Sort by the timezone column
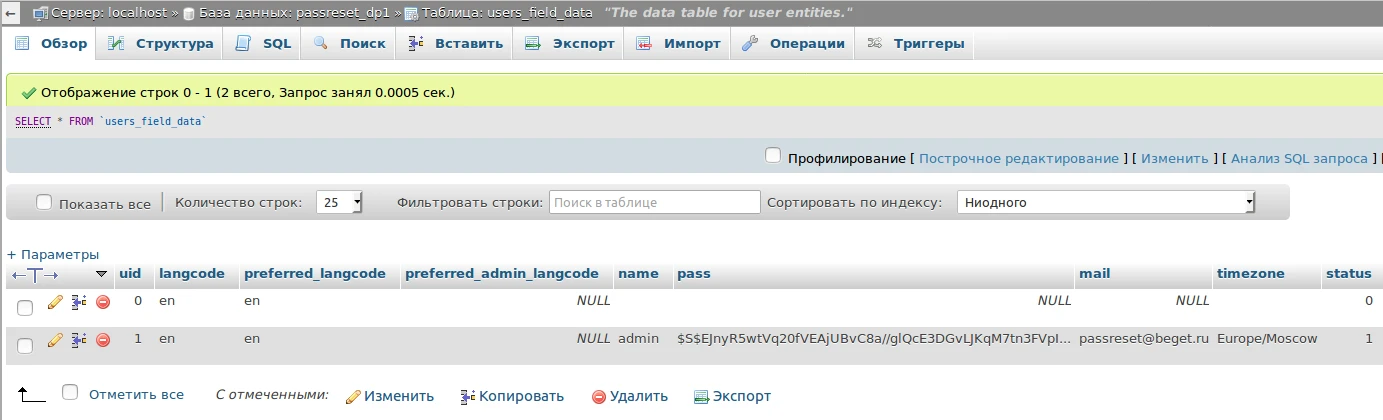 (1250, 274)
